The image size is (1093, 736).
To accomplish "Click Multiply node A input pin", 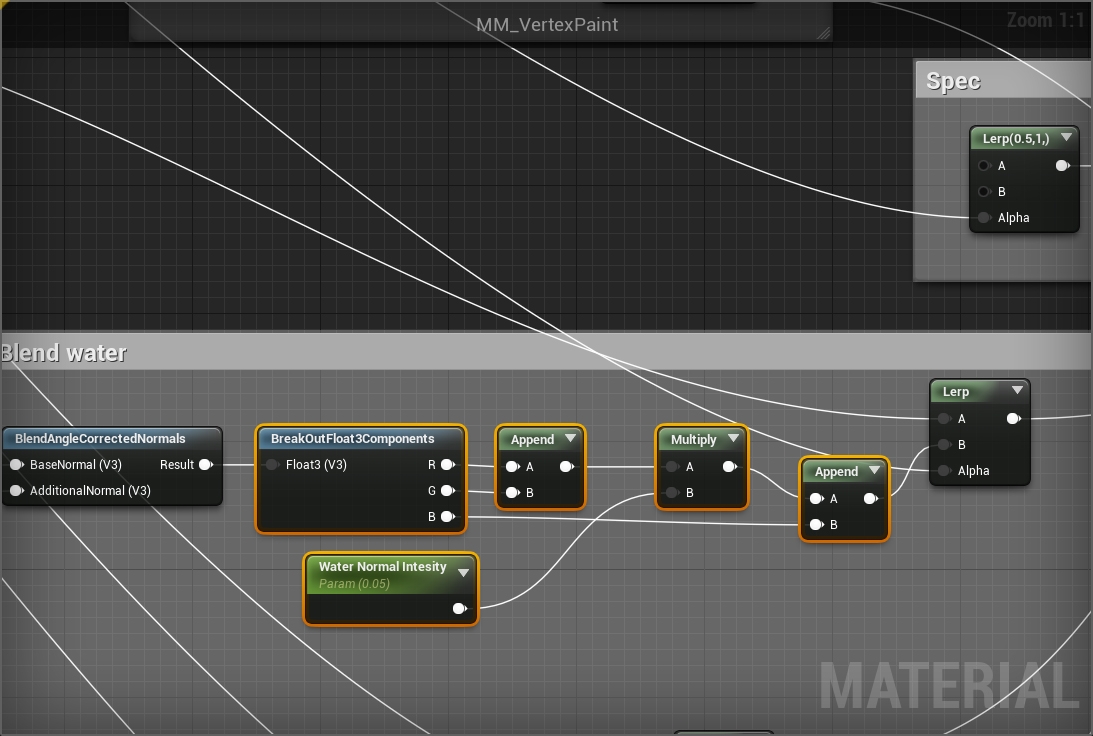I will tap(673, 467).
